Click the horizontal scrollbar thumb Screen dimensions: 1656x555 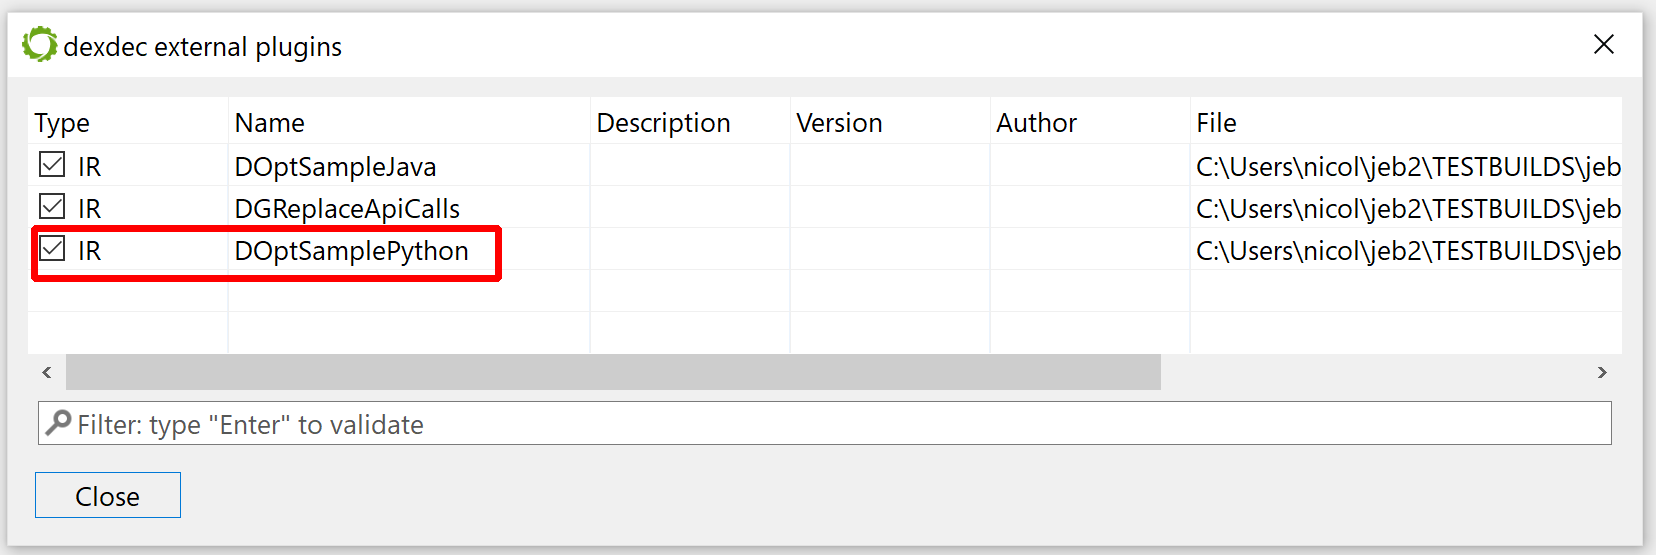[x=613, y=372]
